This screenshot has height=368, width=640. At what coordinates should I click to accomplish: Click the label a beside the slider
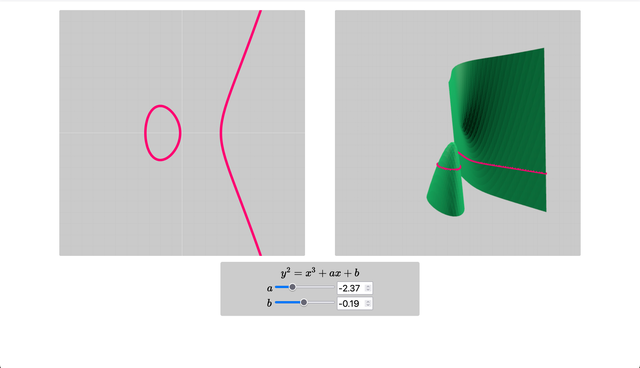point(269,288)
